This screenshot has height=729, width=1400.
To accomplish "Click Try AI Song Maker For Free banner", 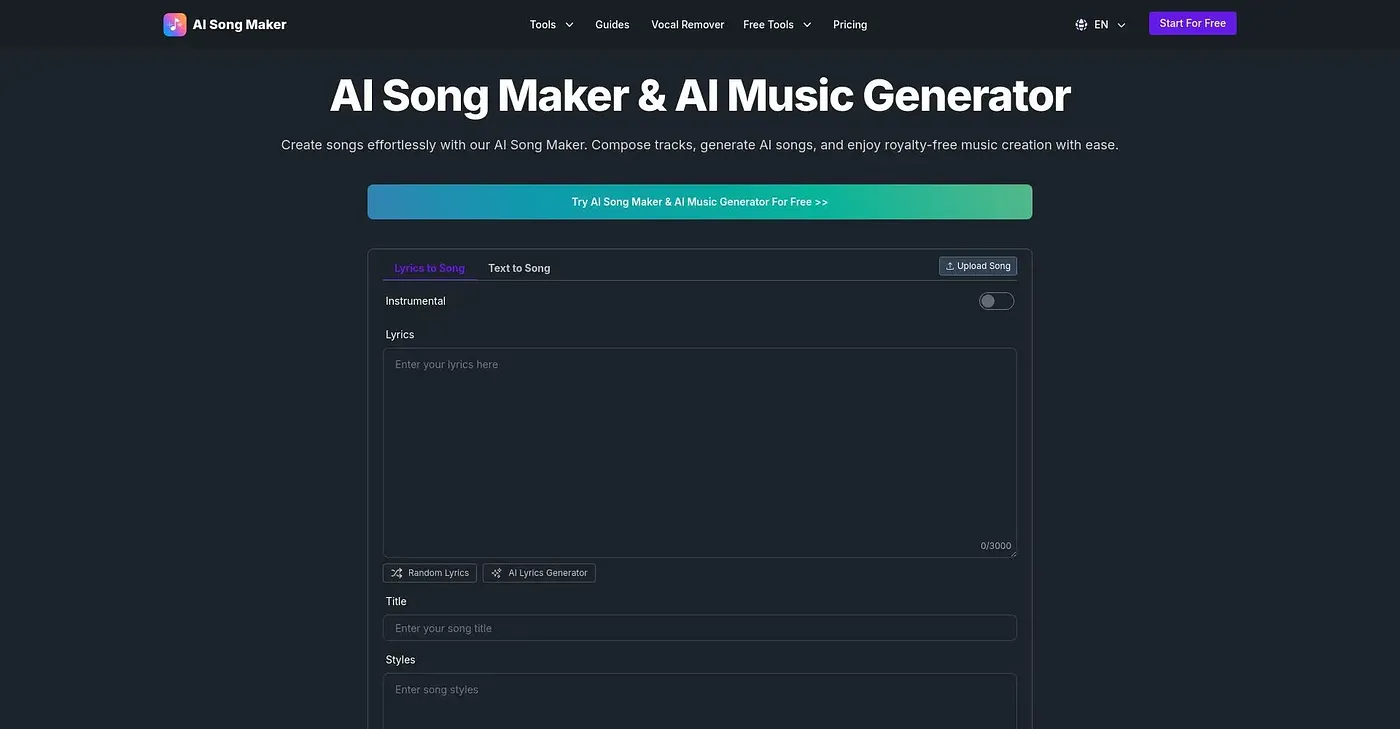I will [x=700, y=202].
